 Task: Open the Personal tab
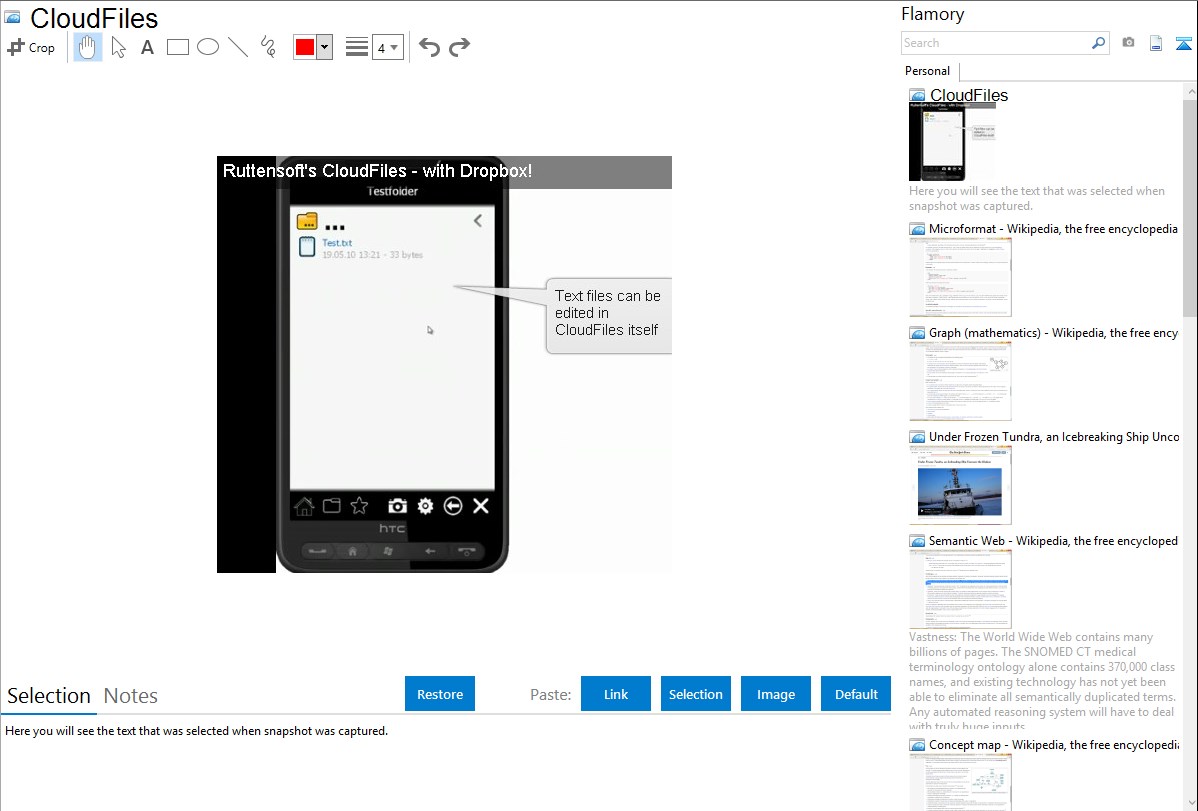point(927,71)
